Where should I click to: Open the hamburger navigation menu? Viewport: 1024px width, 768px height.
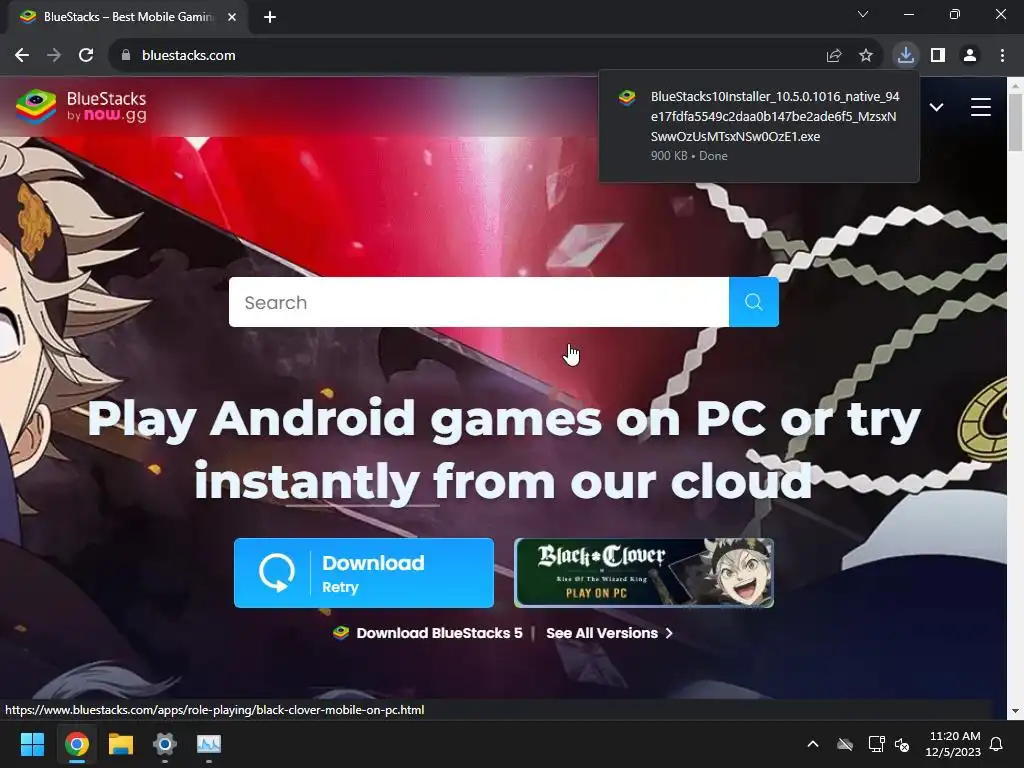981,107
